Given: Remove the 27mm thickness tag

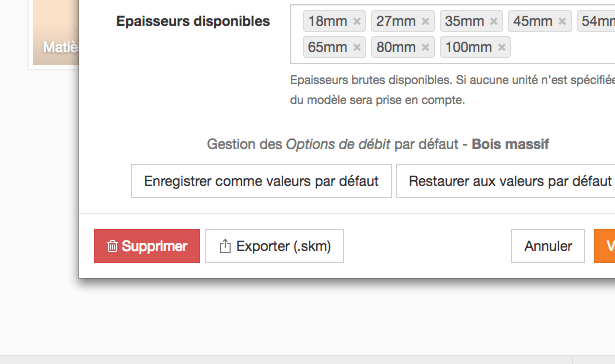Looking at the screenshot, I should pos(425,21).
